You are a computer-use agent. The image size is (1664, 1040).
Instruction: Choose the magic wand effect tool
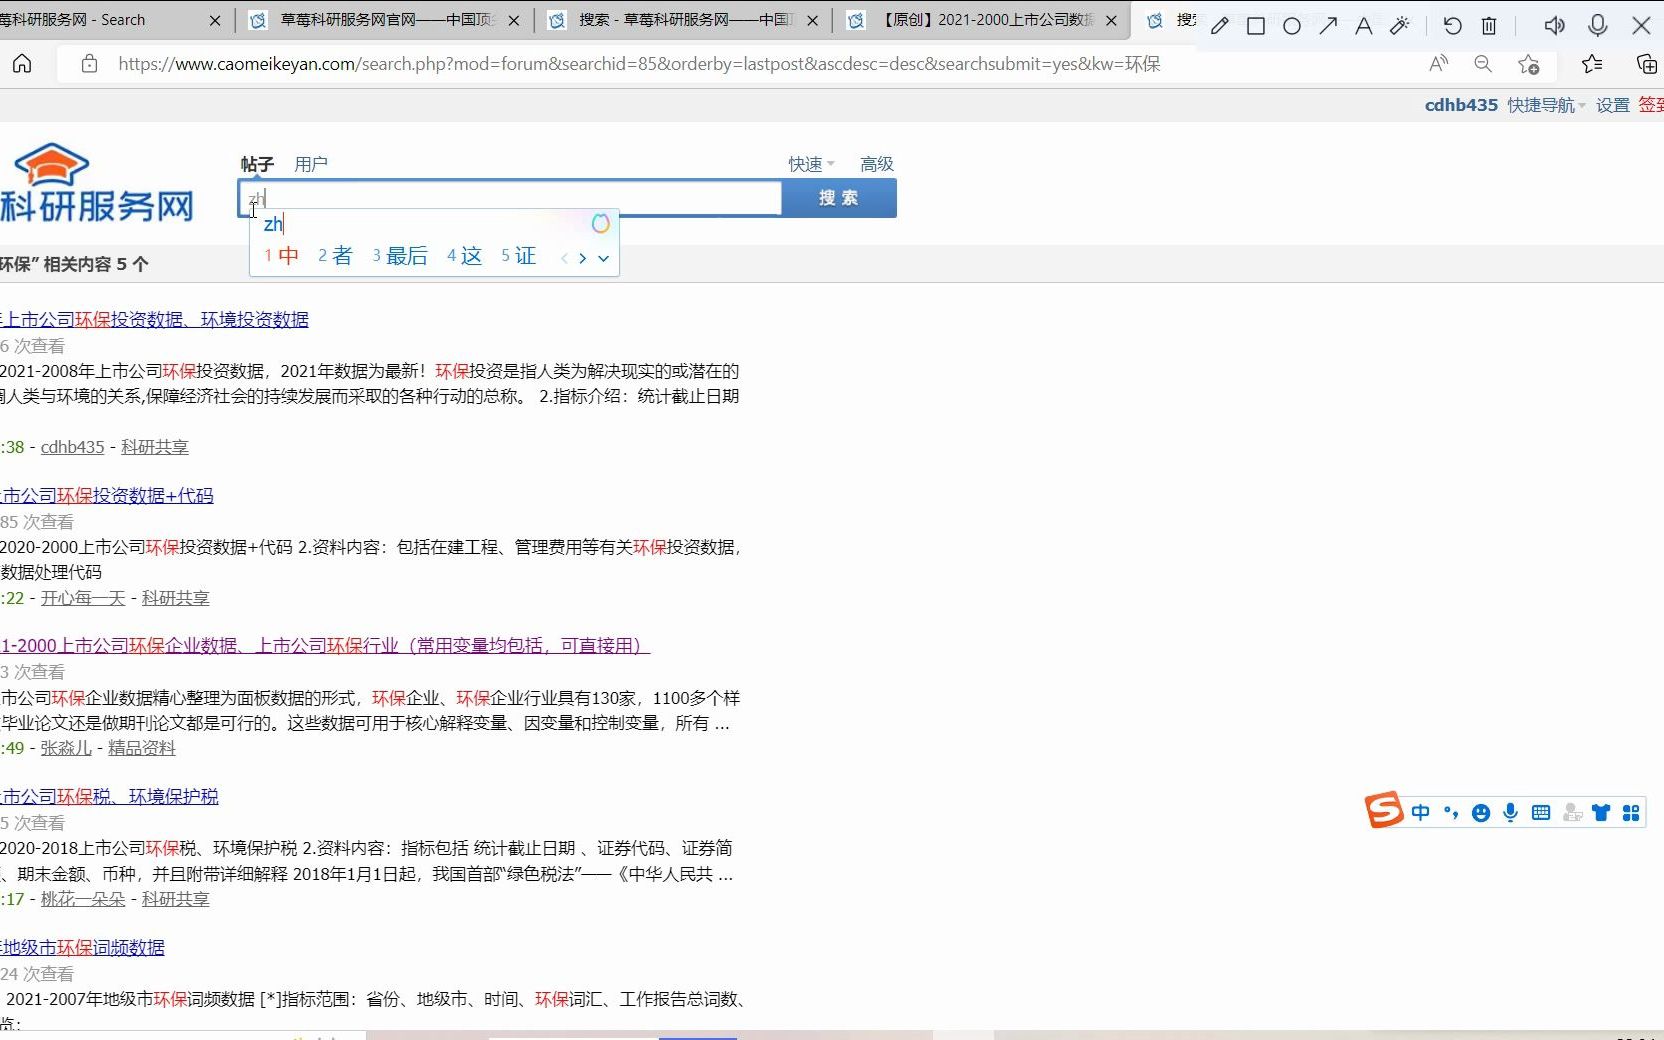click(1399, 26)
